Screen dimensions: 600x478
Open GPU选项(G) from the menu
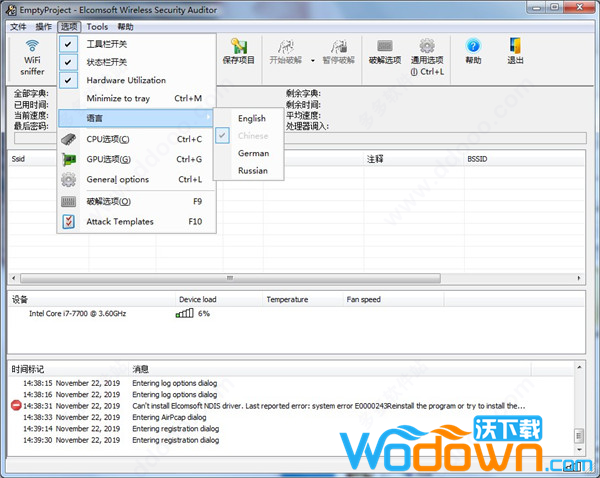pos(137,159)
